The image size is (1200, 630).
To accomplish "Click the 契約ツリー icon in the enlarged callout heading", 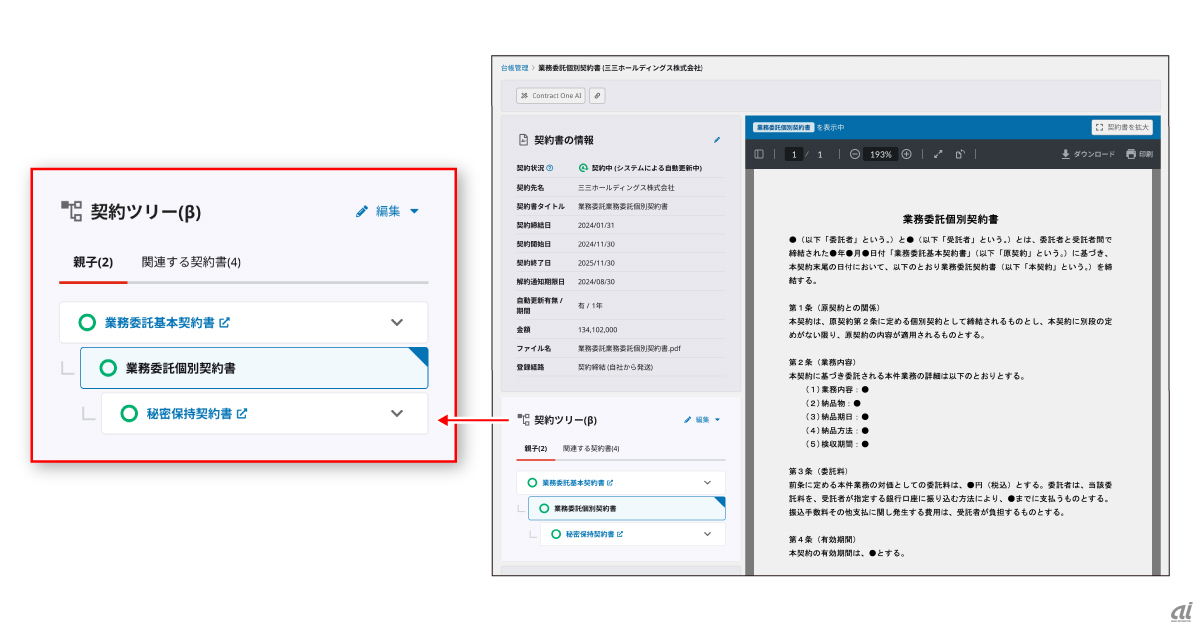I will [71, 210].
